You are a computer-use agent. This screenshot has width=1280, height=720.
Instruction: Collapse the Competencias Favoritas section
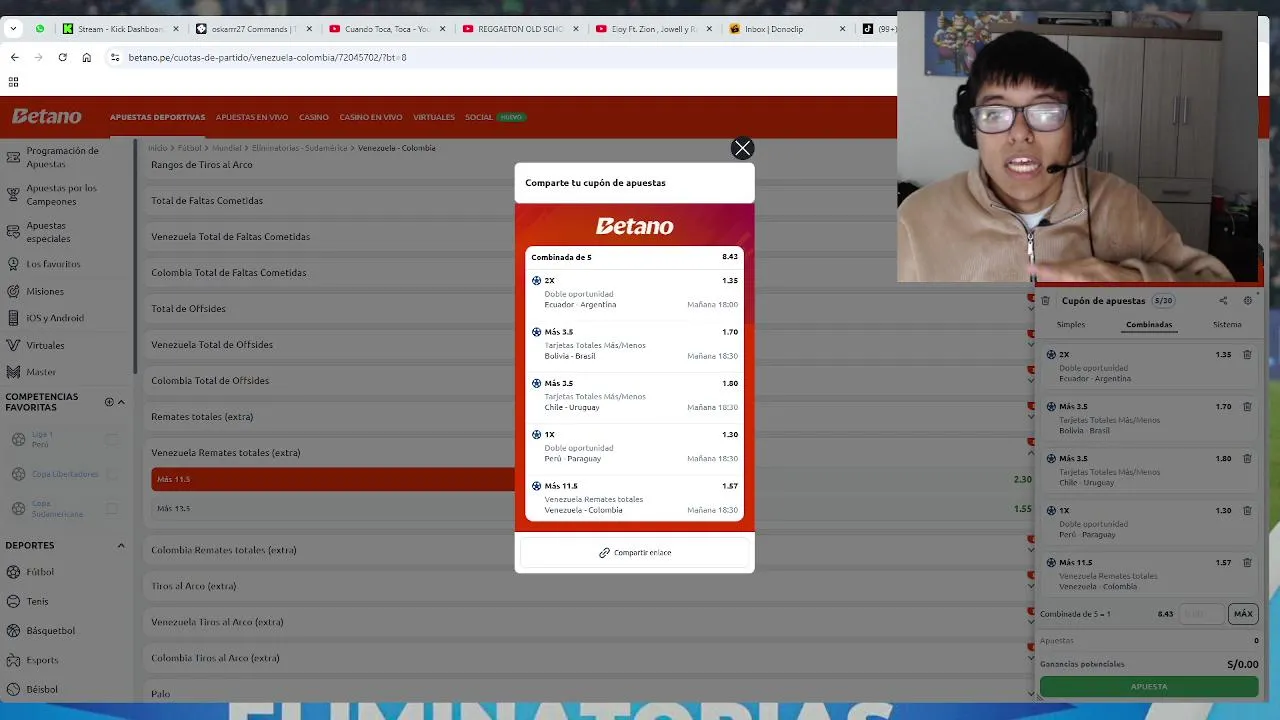pos(121,402)
